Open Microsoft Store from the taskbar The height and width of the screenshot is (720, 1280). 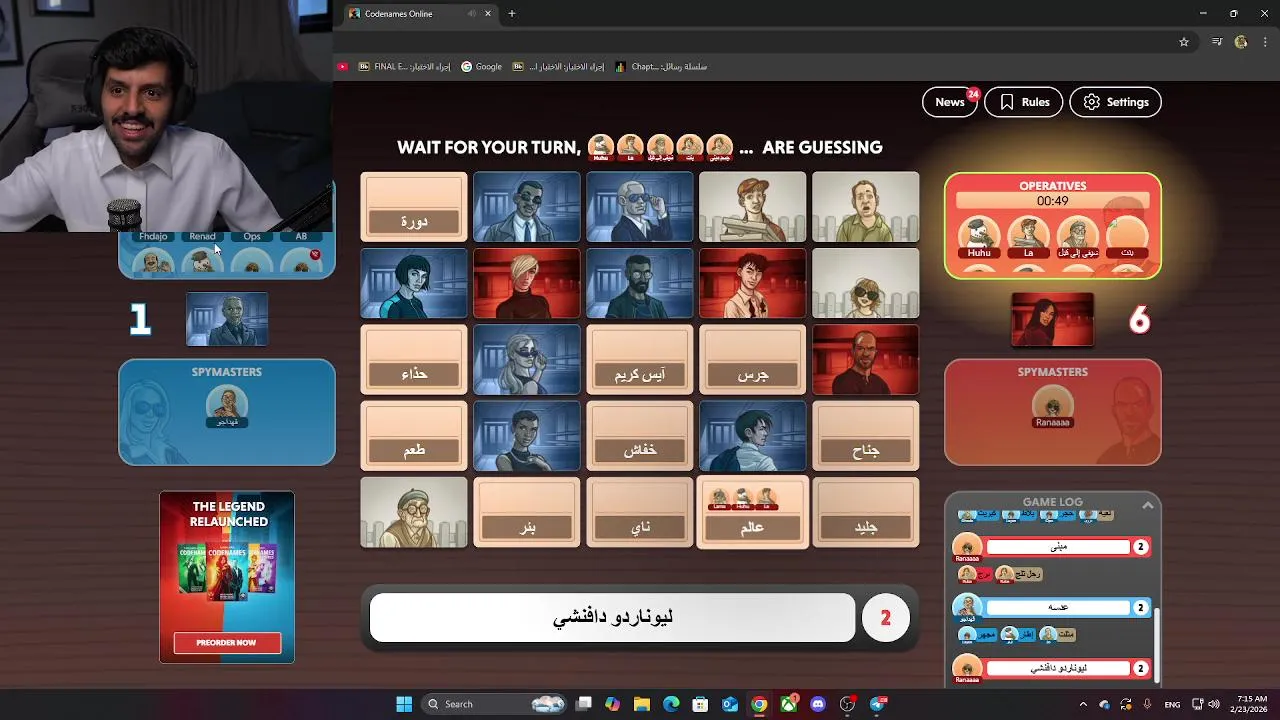701,704
